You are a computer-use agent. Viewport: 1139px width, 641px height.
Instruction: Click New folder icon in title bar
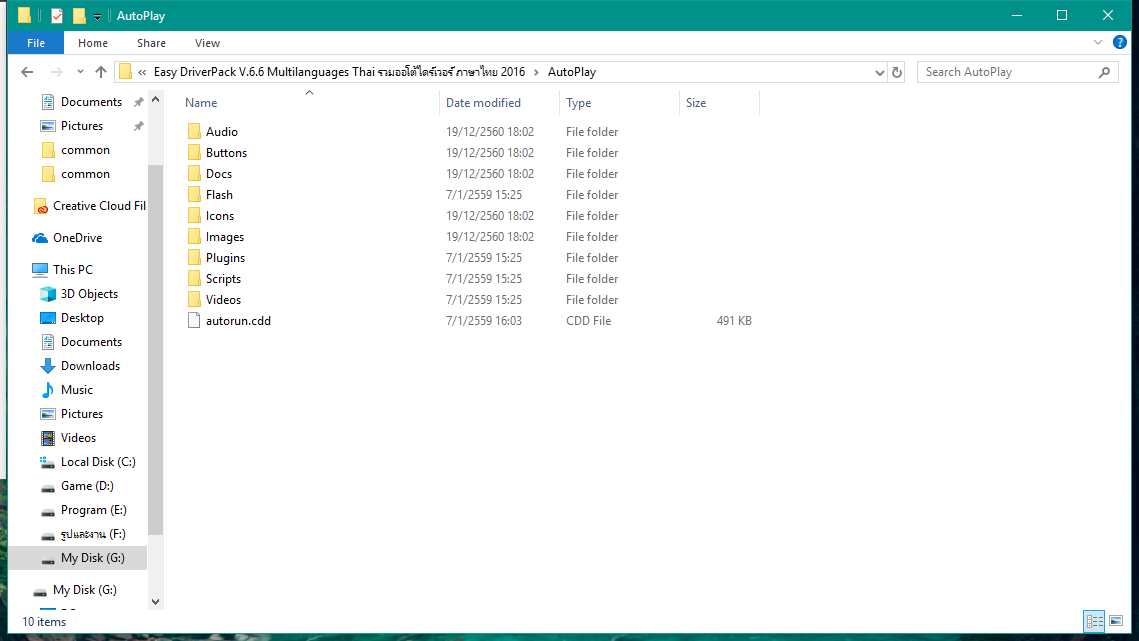tap(79, 15)
